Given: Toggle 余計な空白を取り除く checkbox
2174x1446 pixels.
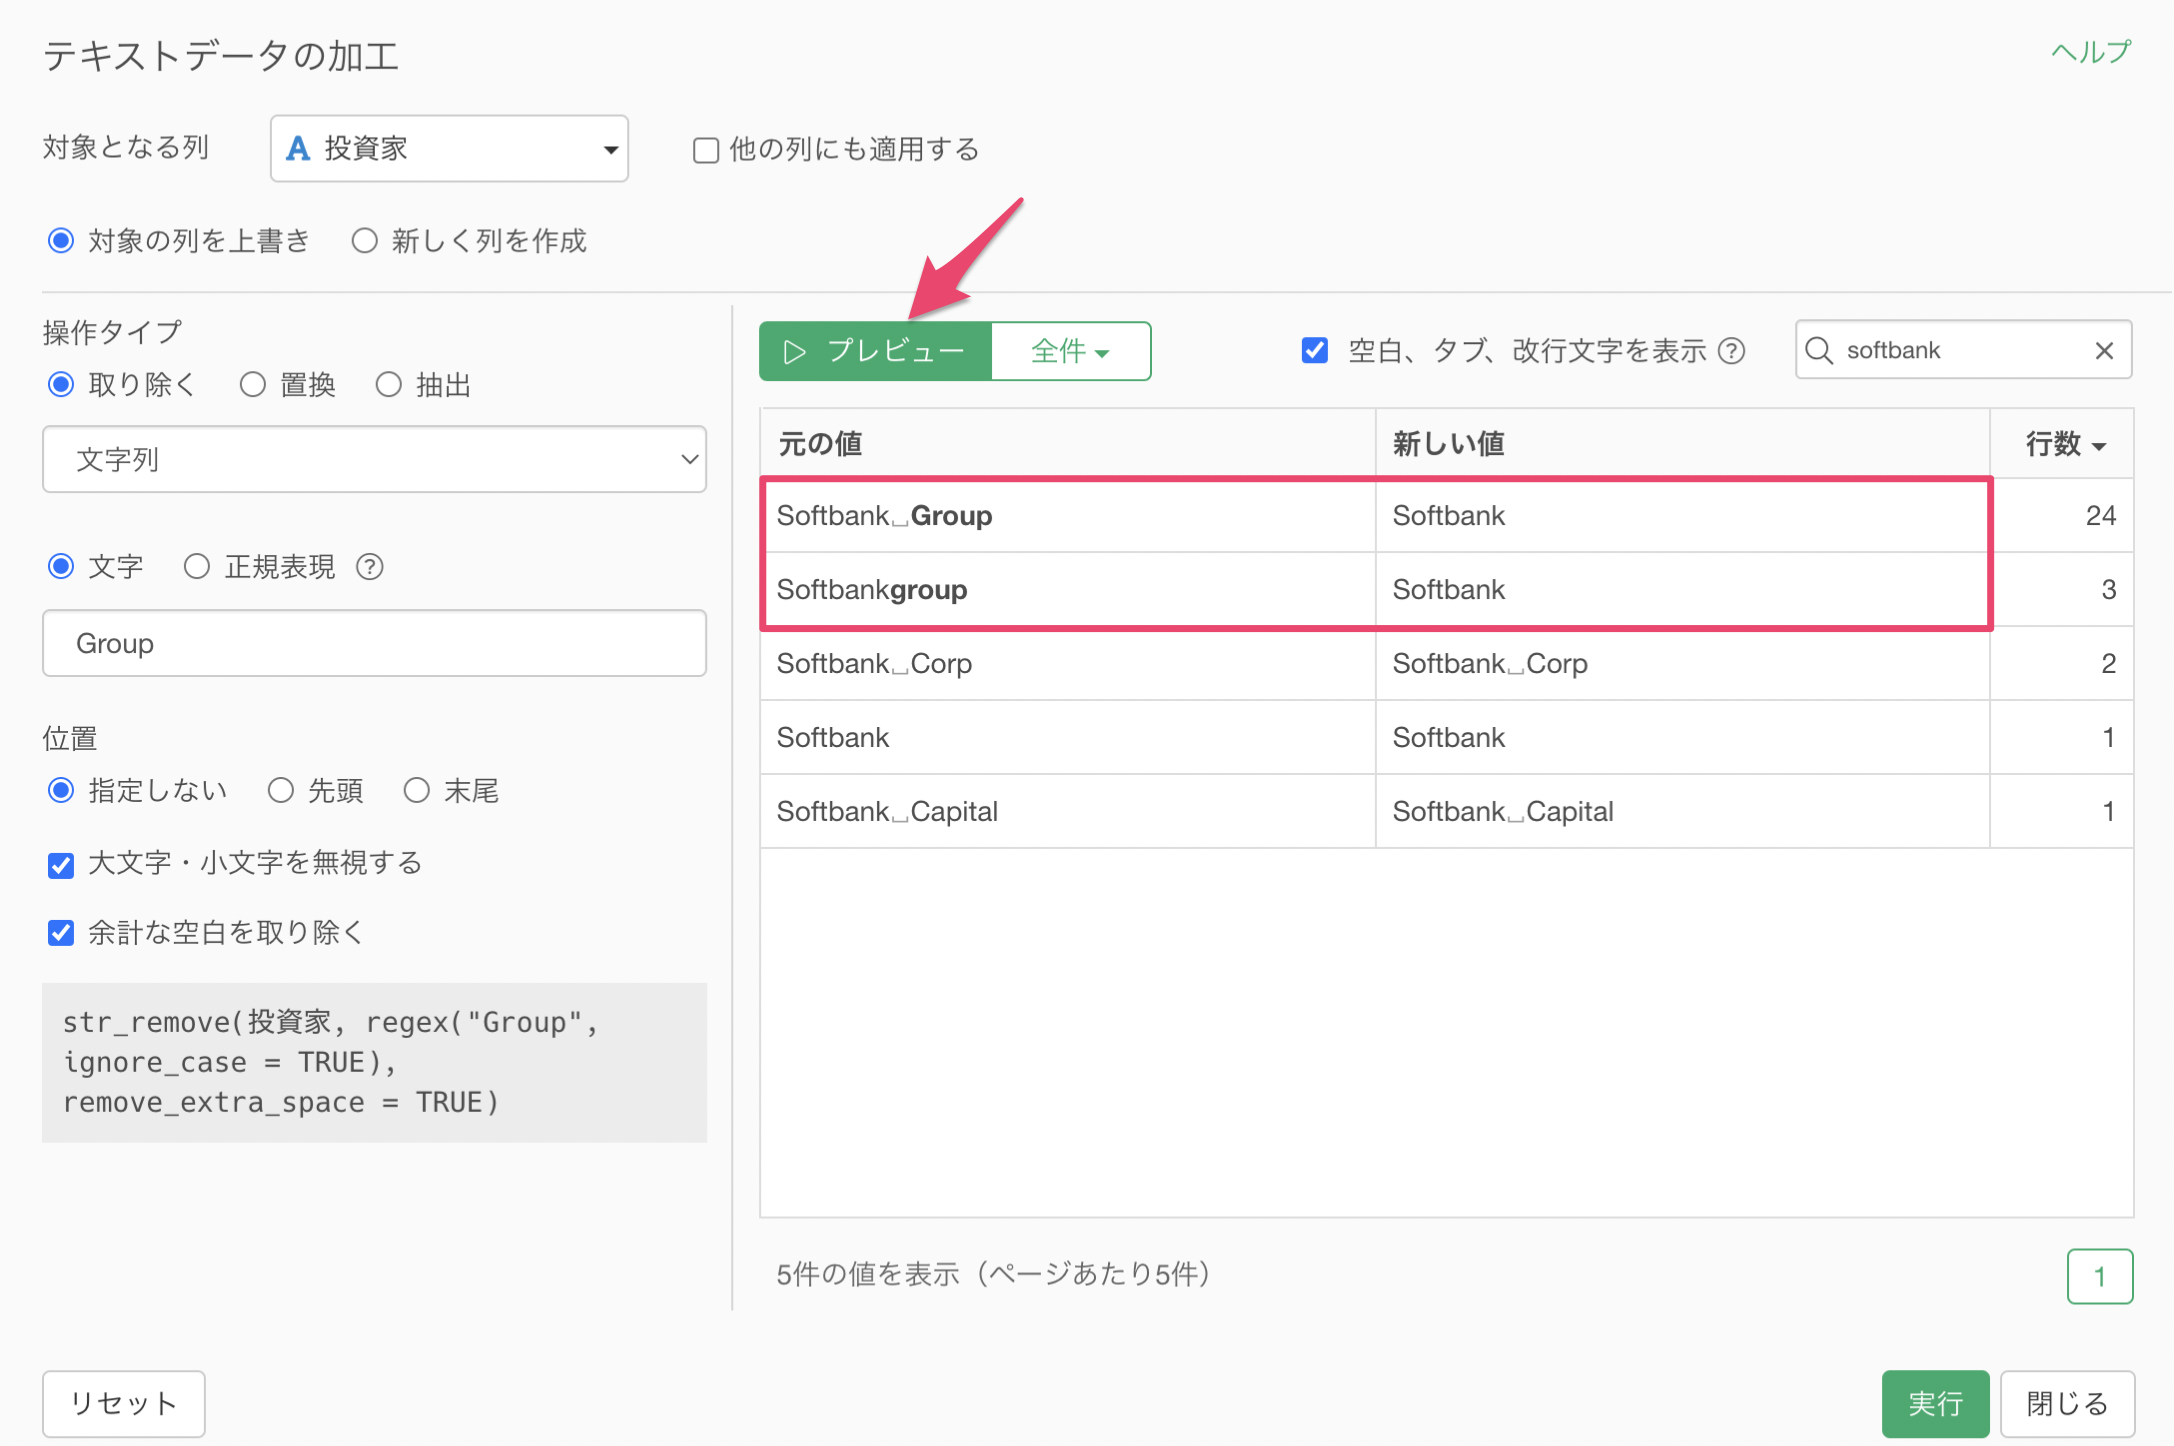Looking at the screenshot, I should click(x=61, y=933).
